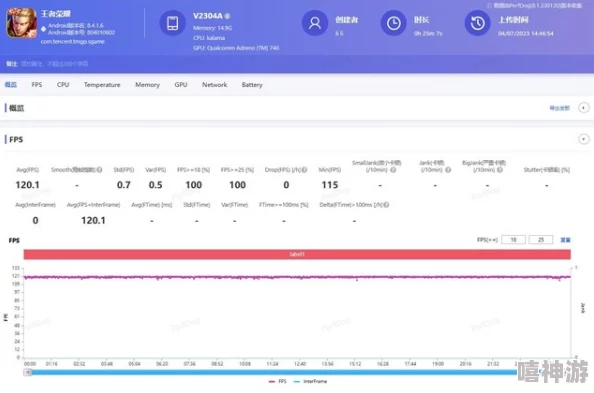Toggle the InterFrame series in chart legend

tap(310, 381)
